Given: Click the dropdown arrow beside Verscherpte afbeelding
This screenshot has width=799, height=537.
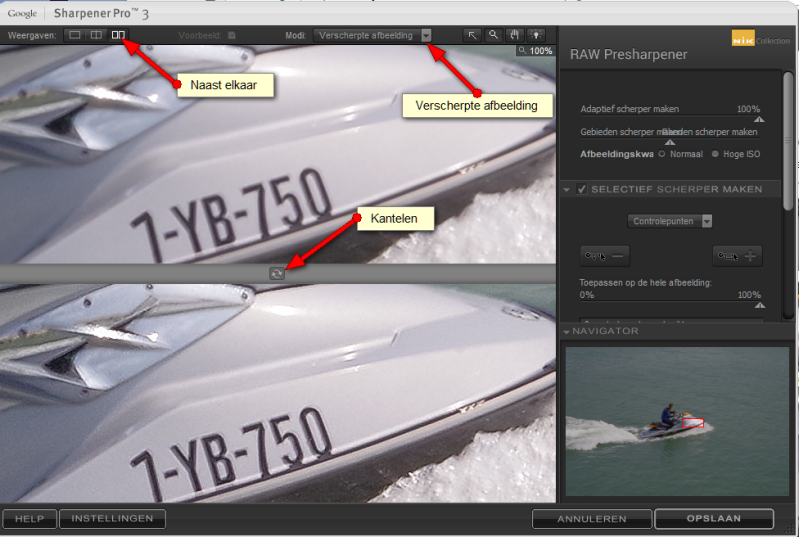Looking at the screenshot, I should [x=427, y=35].
